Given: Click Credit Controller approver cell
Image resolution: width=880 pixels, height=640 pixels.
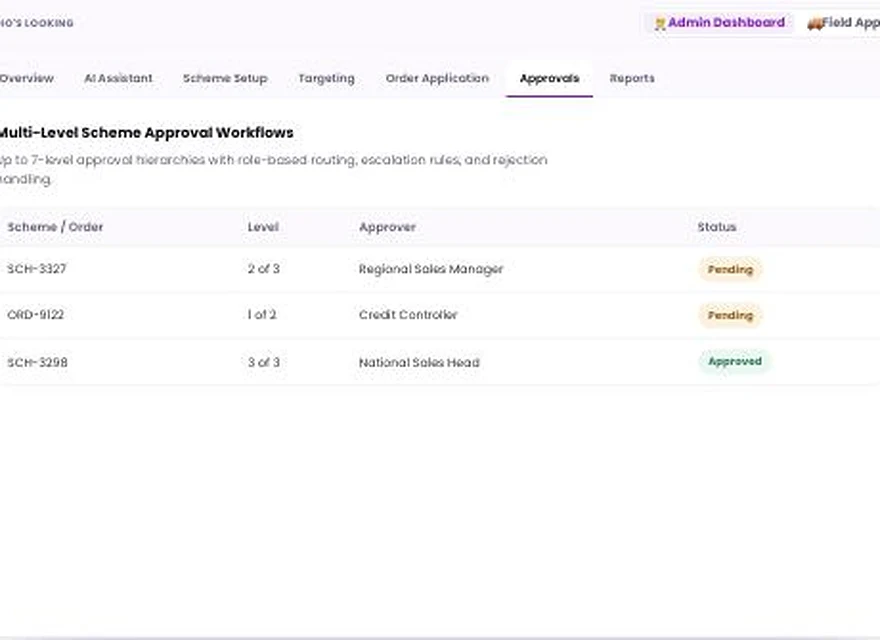Looking at the screenshot, I should 408,314.
